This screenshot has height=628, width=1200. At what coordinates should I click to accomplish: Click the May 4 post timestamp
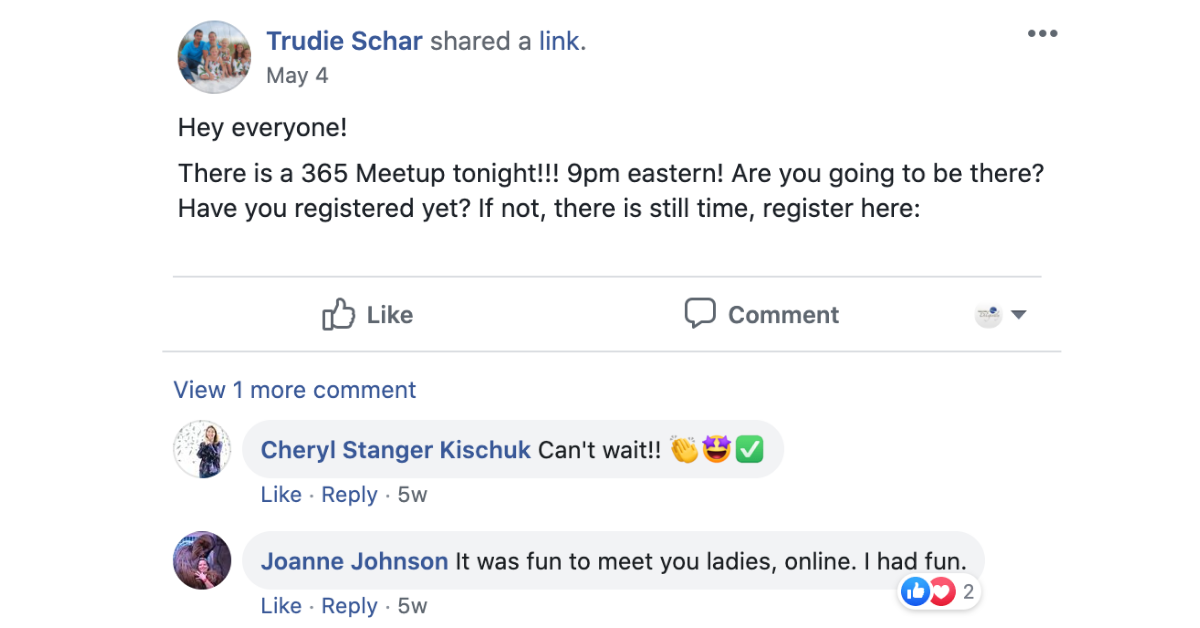[297, 76]
